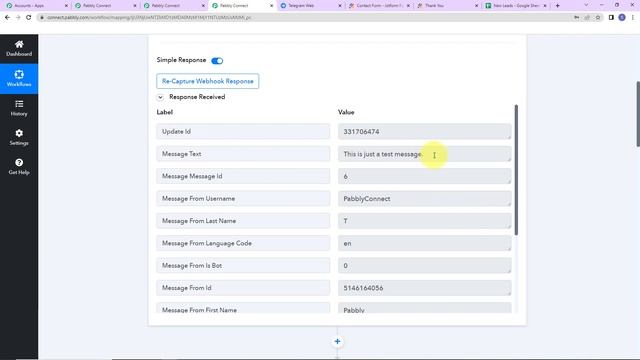Click the Message From Last Name value
This screenshot has height=360, width=640.
(x=424, y=221)
